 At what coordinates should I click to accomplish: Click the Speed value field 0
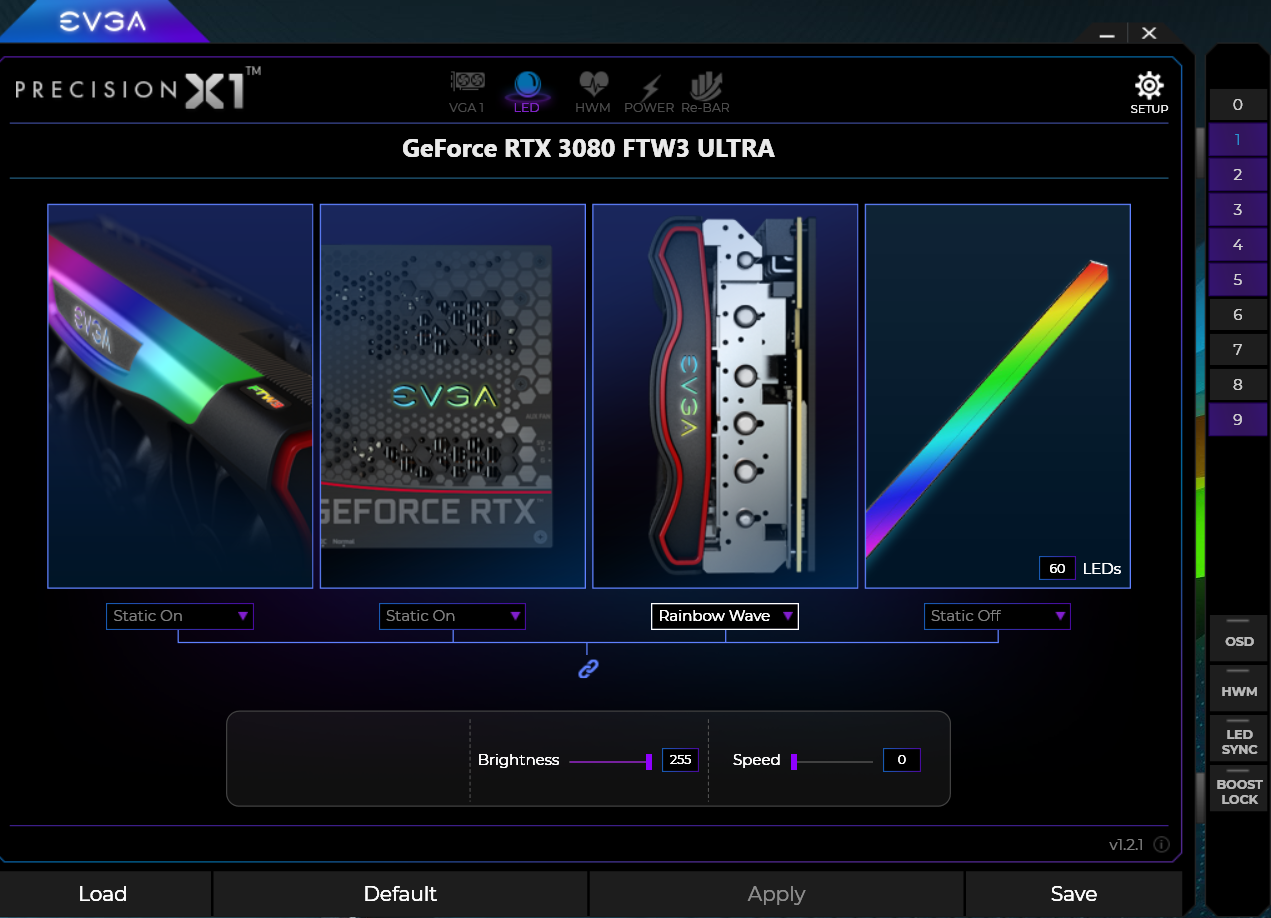click(x=901, y=760)
